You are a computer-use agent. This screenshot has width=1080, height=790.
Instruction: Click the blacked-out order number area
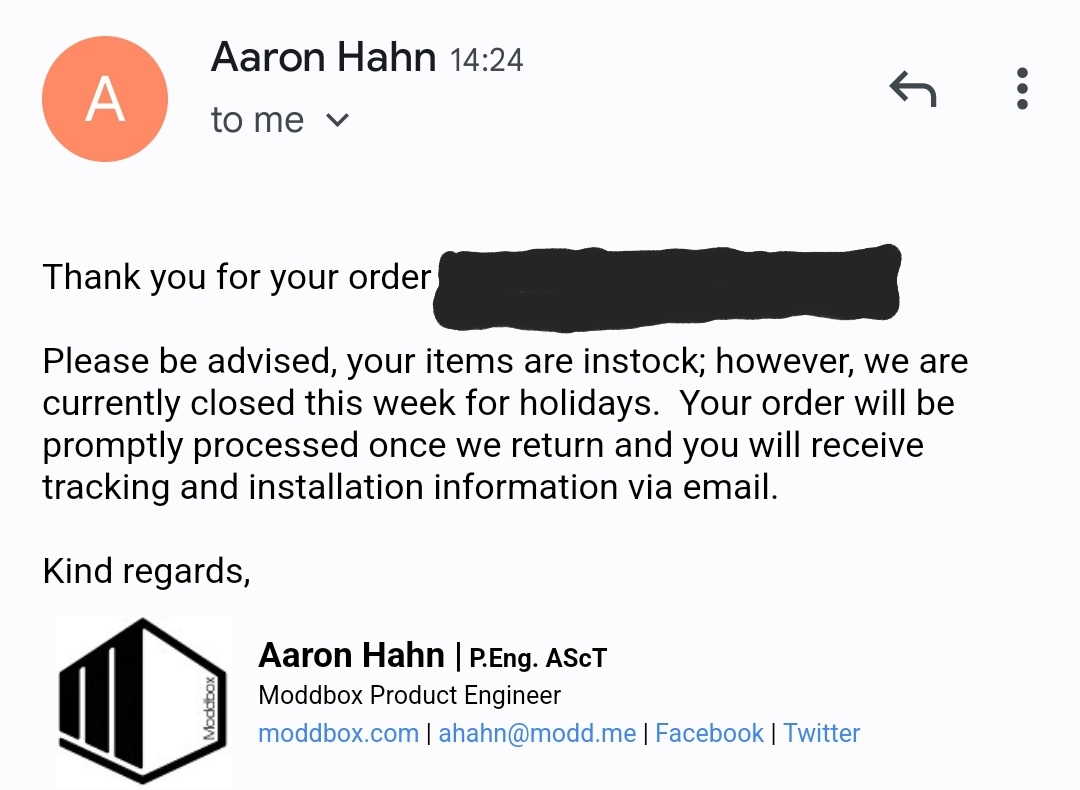pyautogui.click(x=667, y=285)
